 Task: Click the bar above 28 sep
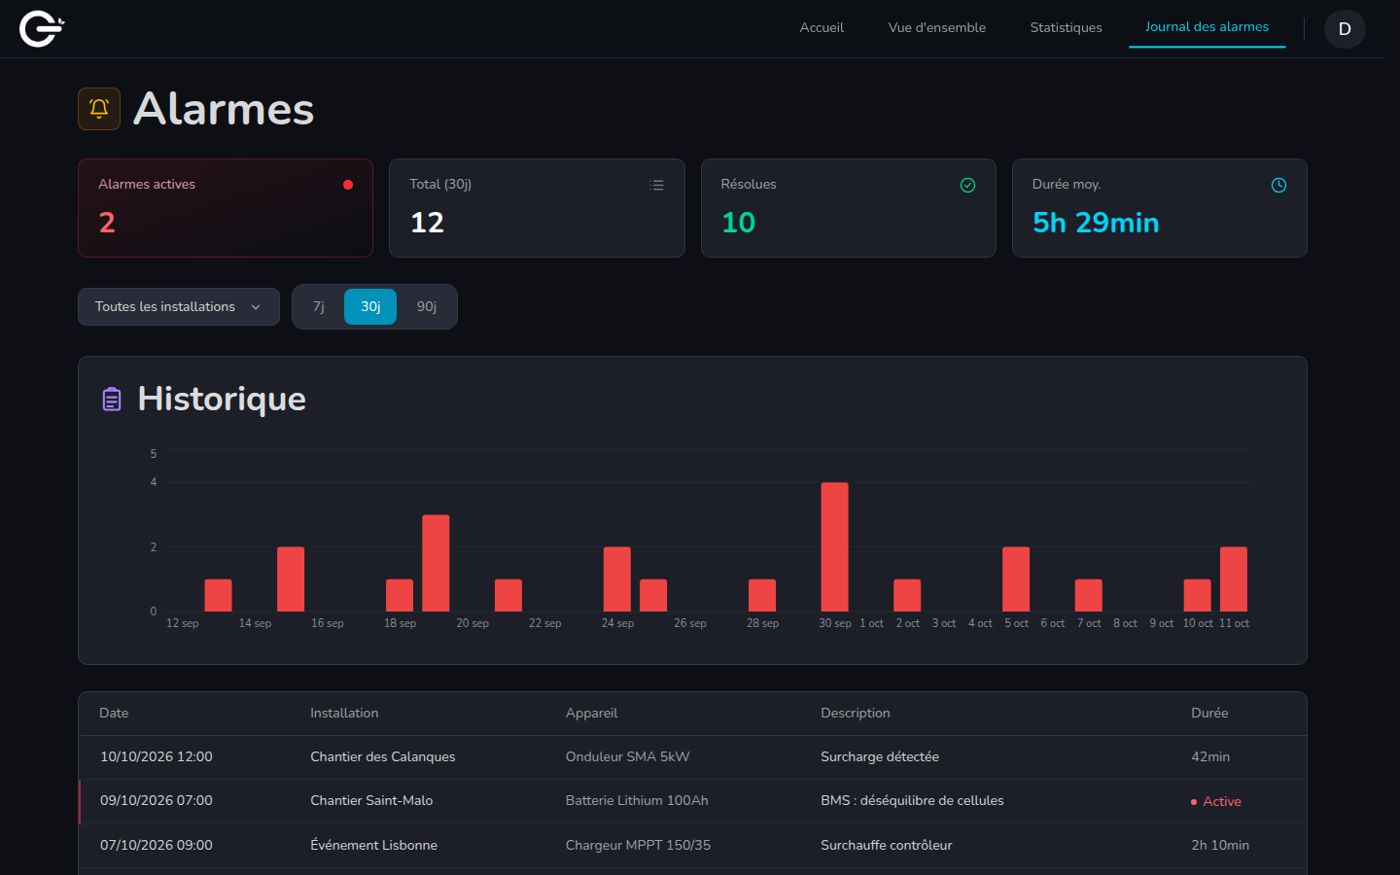point(762,595)
